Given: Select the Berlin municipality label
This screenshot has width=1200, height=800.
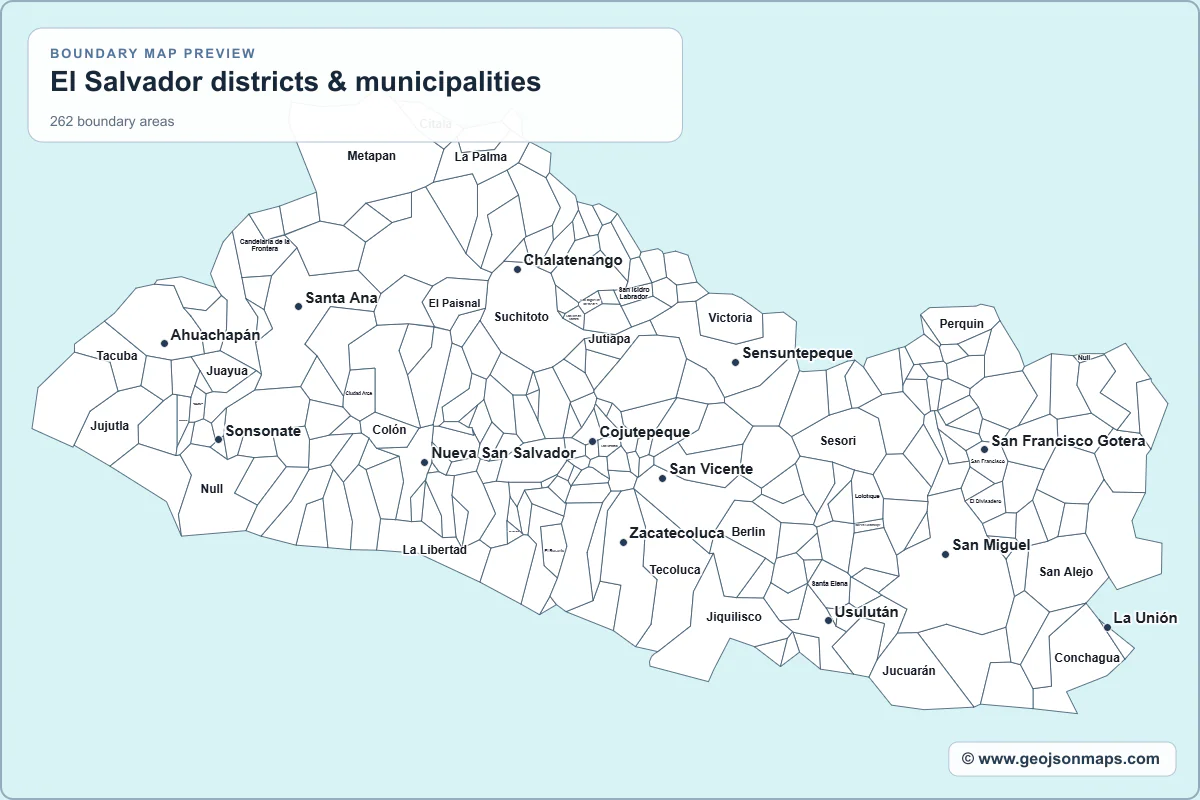Looking at the screenshot, I should [748, 532].
